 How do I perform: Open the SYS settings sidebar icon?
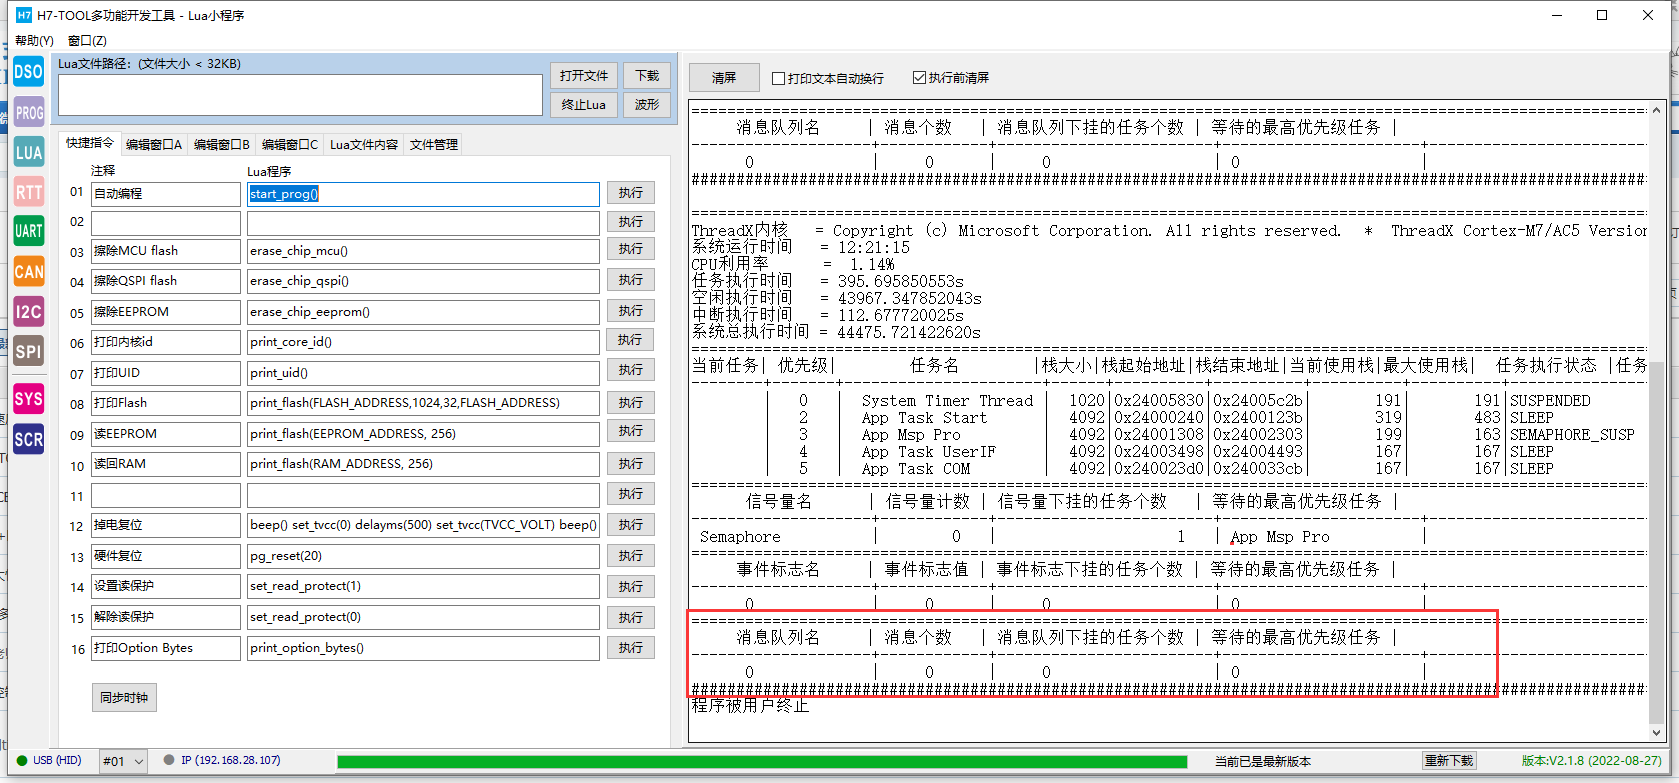coord(28,399)
